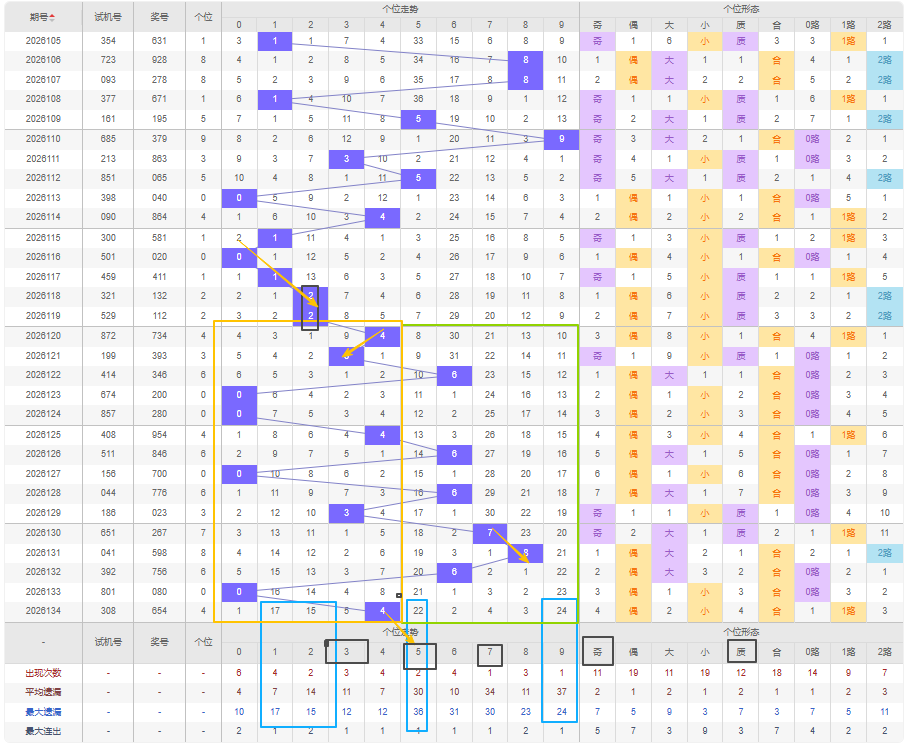Click the top 个位走势 header
This screenshot has width=906, height=743.
pos(400,9)
